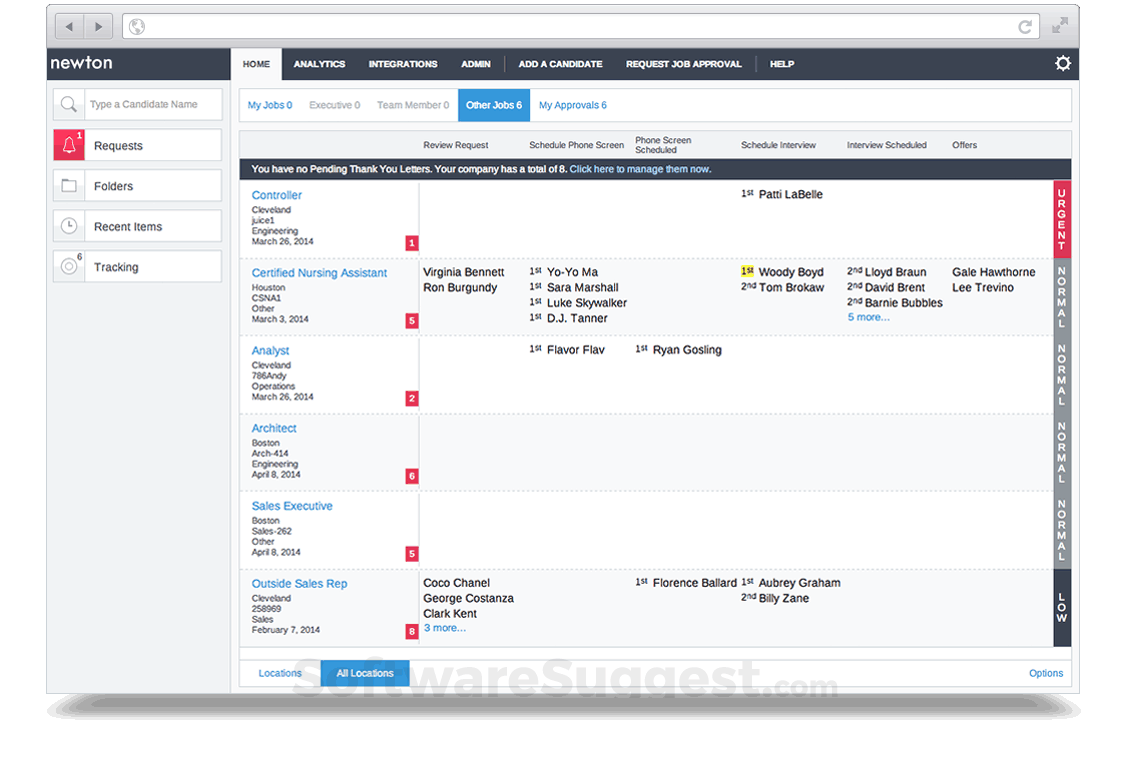The width and height of the screenshot is (1130, 776).
Task: Open the Requests panel via bell icon
Action: (68, 144)
